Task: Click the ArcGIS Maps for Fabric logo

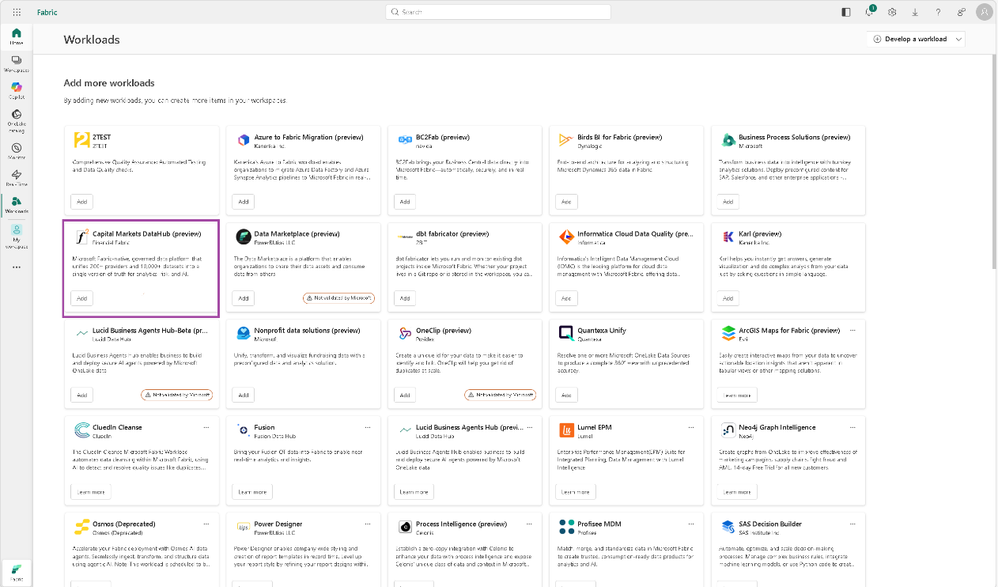Action: pyautogui.click(x=728, y=333)
